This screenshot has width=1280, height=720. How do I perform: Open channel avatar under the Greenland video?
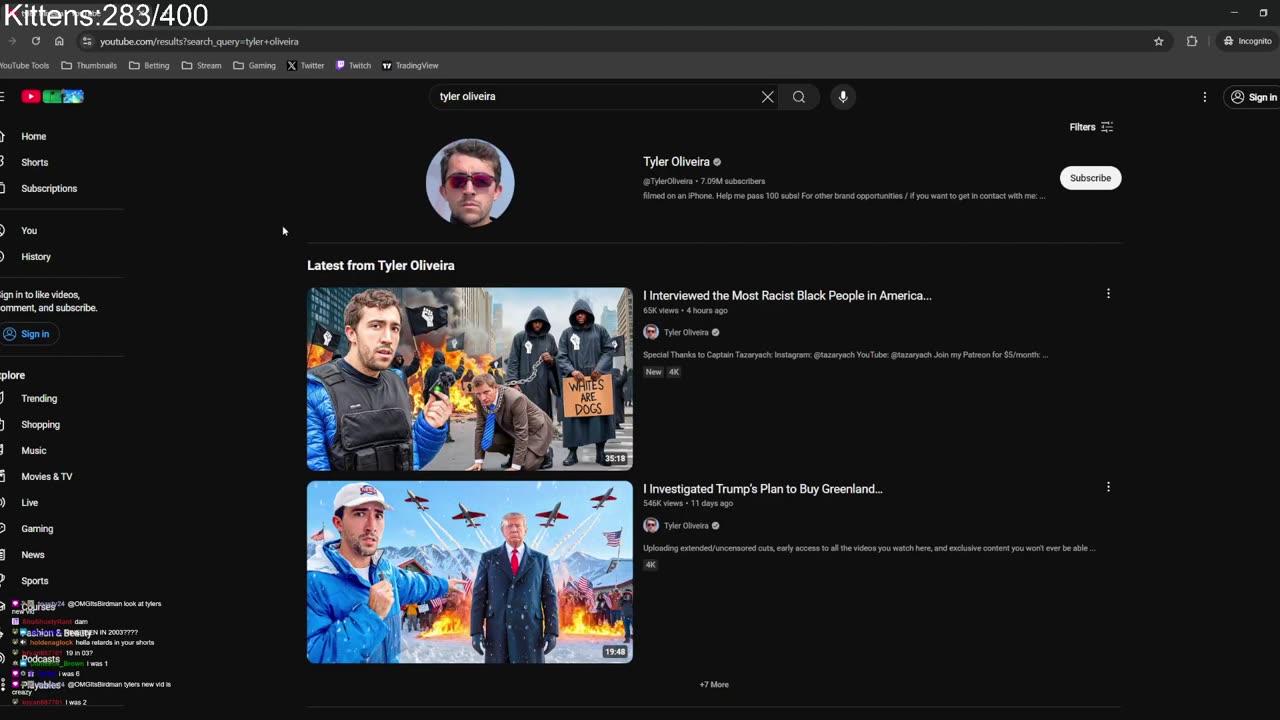tap(651, 525)
